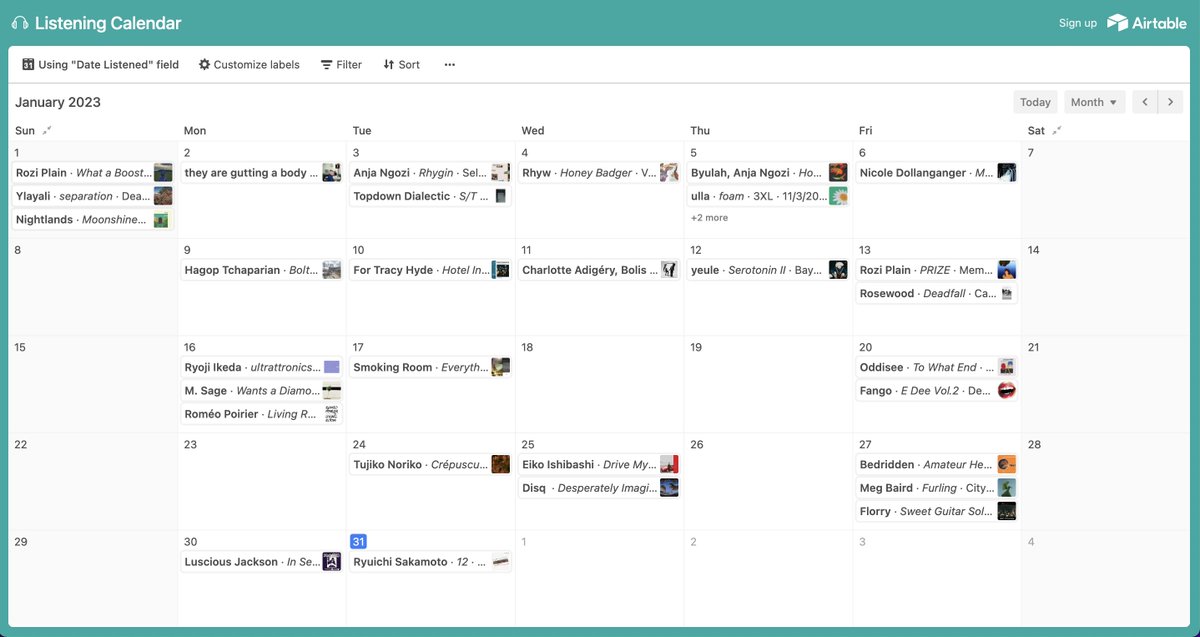Go to the previous month arrow
1200x637 pixels.
[x=1145, y=102]
